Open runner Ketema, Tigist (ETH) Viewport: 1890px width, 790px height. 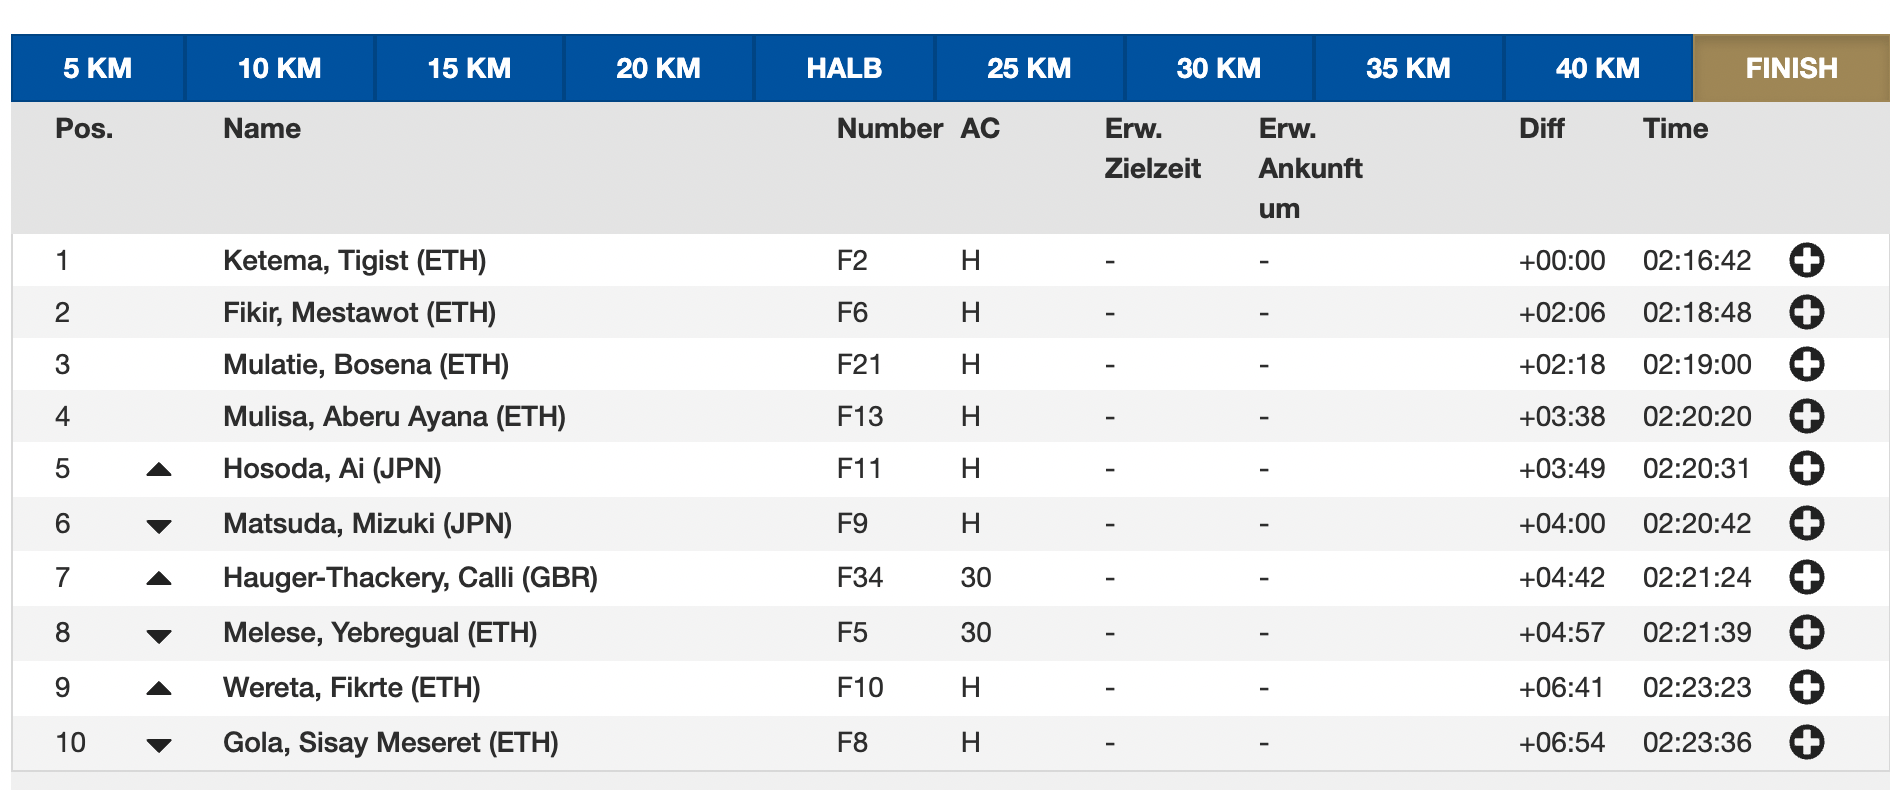click(354, 261)
